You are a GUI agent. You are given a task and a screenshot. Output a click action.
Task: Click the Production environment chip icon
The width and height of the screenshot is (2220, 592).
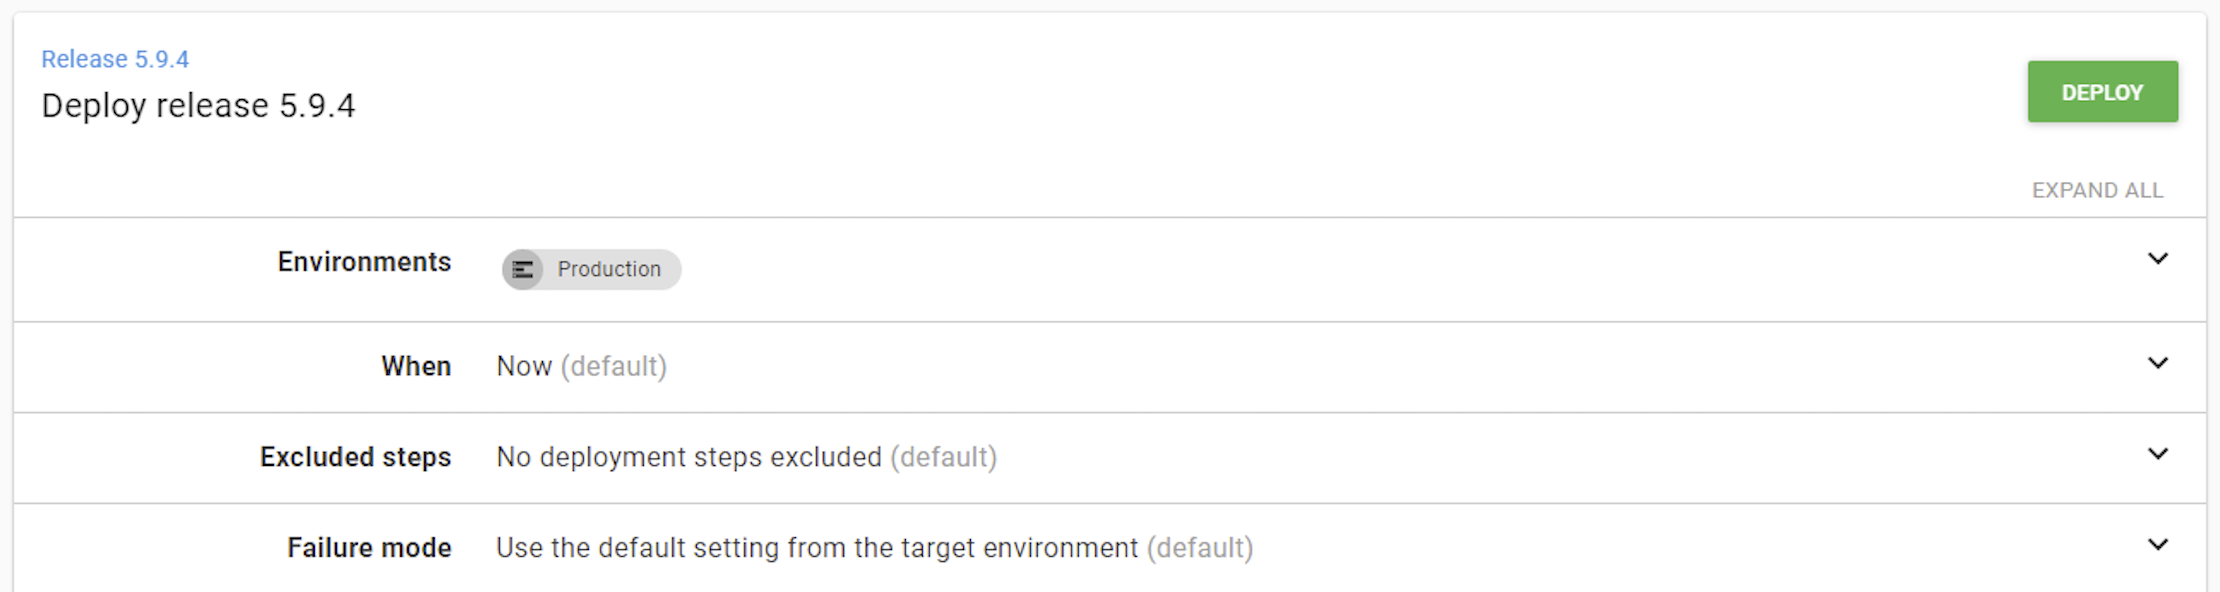(x=523, y=270)
